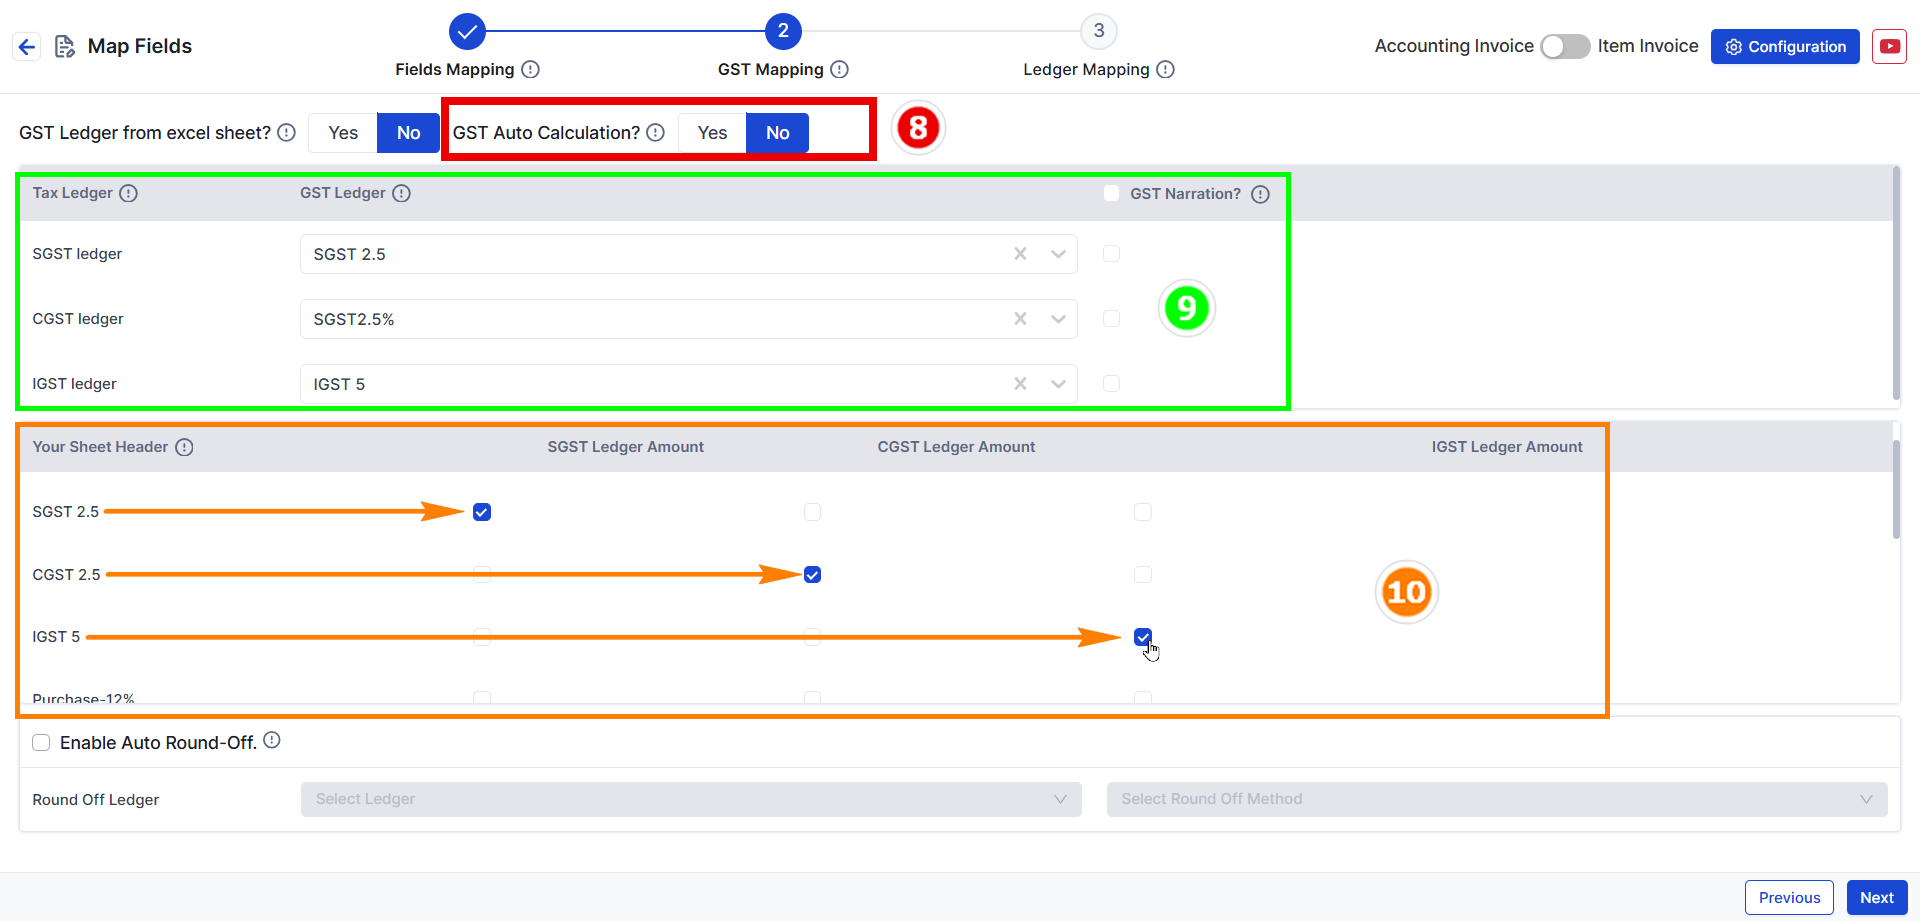Click the IGST 5 ledger field text
Viewport: 1920px width, 921px height.
tap(339, 384)
